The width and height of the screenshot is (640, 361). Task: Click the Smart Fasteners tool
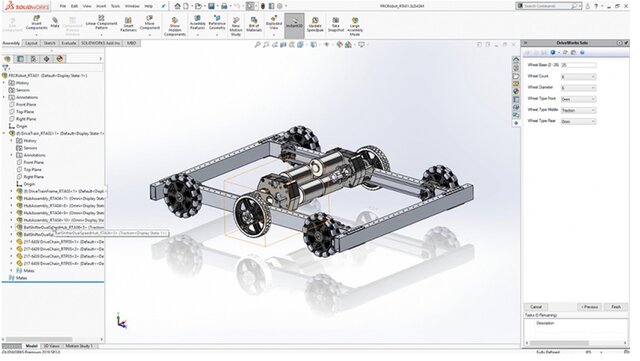128,25
